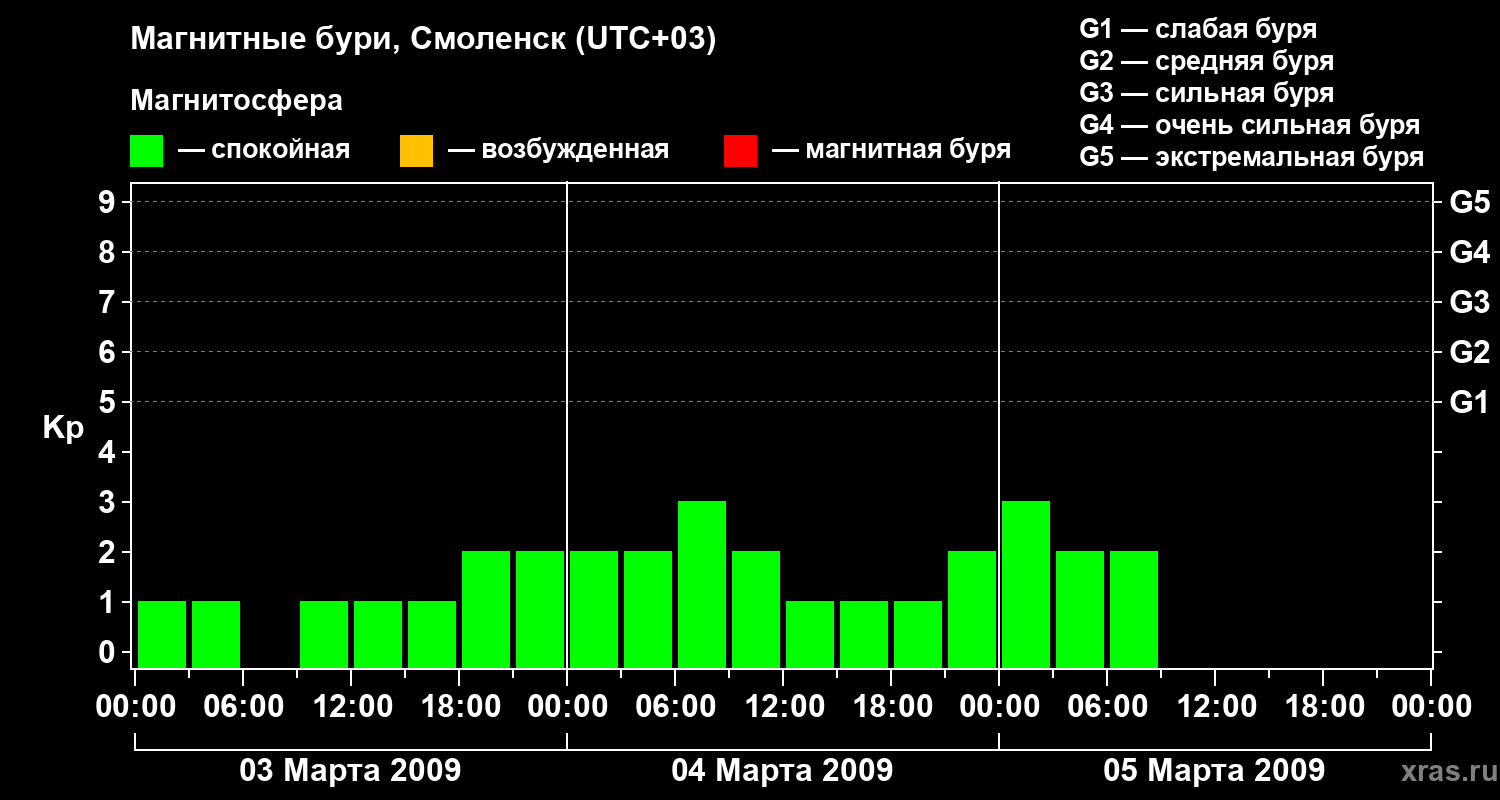Click the 18:00 Kp 2 bar on 03 Марта
Viewport: 1500px width, 800px height.
(486, 609)
